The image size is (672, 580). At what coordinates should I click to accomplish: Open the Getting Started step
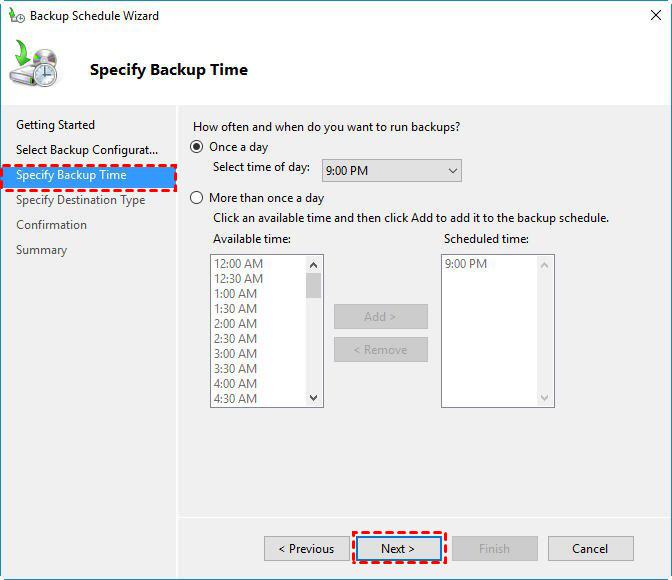click(x=55, y=125)
